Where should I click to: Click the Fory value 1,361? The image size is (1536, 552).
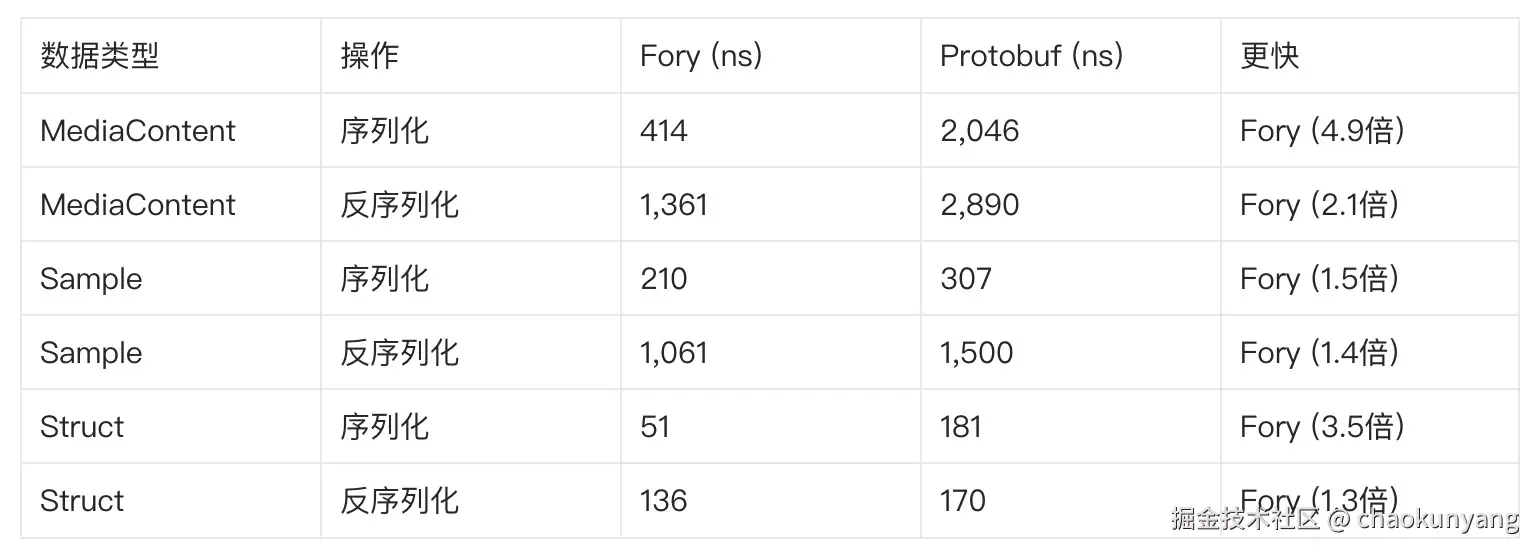pos(674,205)
